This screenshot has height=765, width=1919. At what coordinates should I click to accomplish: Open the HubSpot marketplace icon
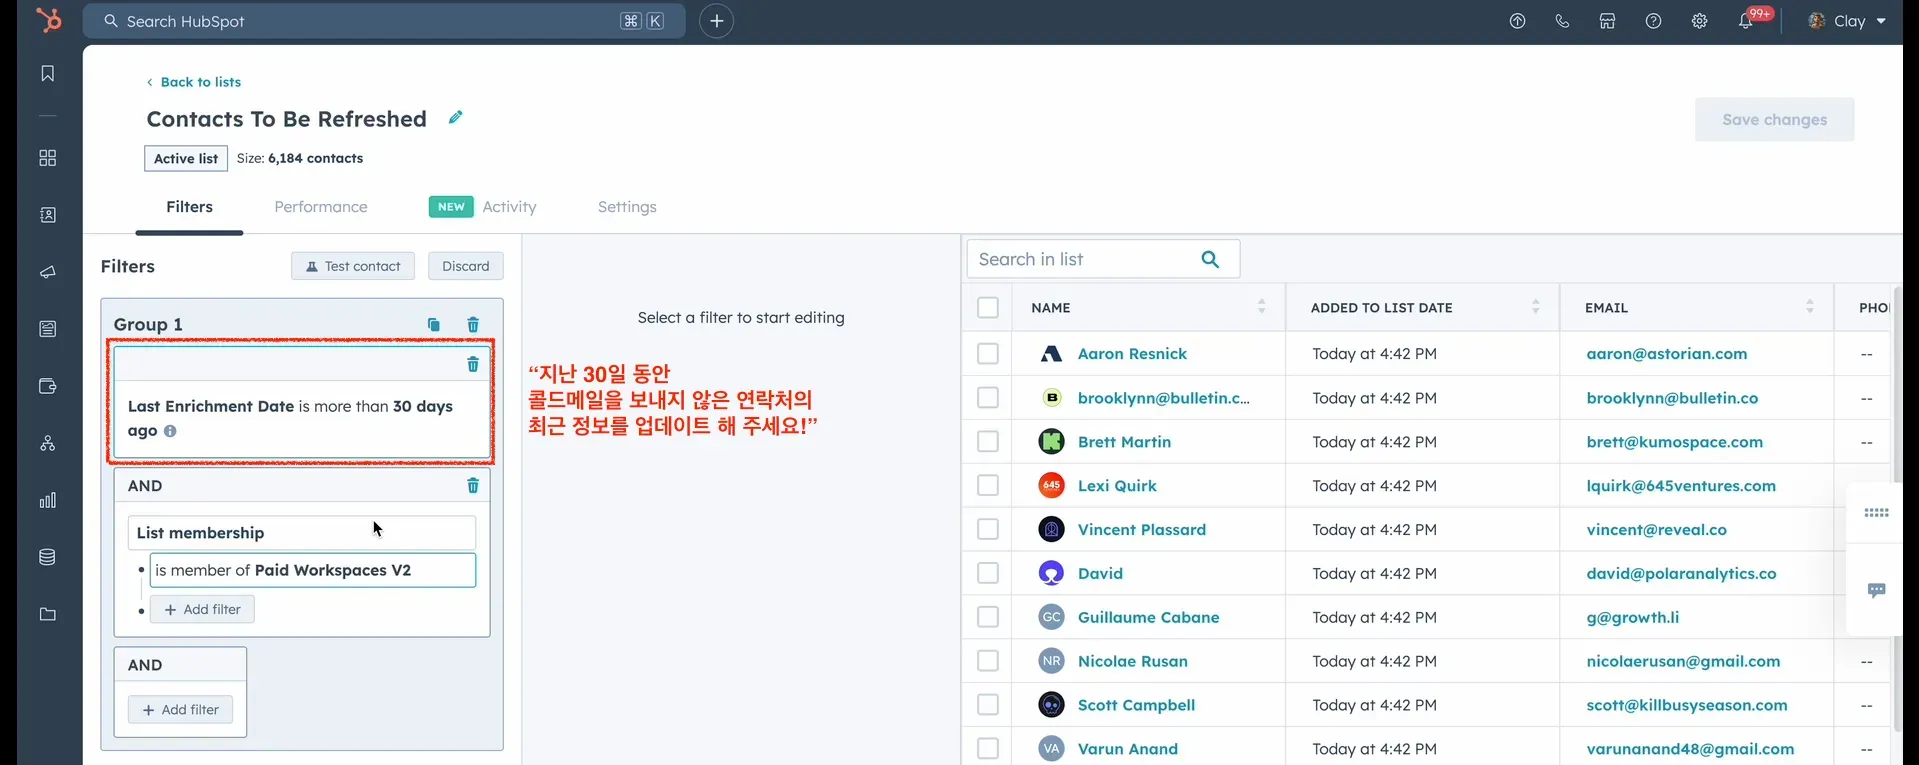tap(1607, 21)
